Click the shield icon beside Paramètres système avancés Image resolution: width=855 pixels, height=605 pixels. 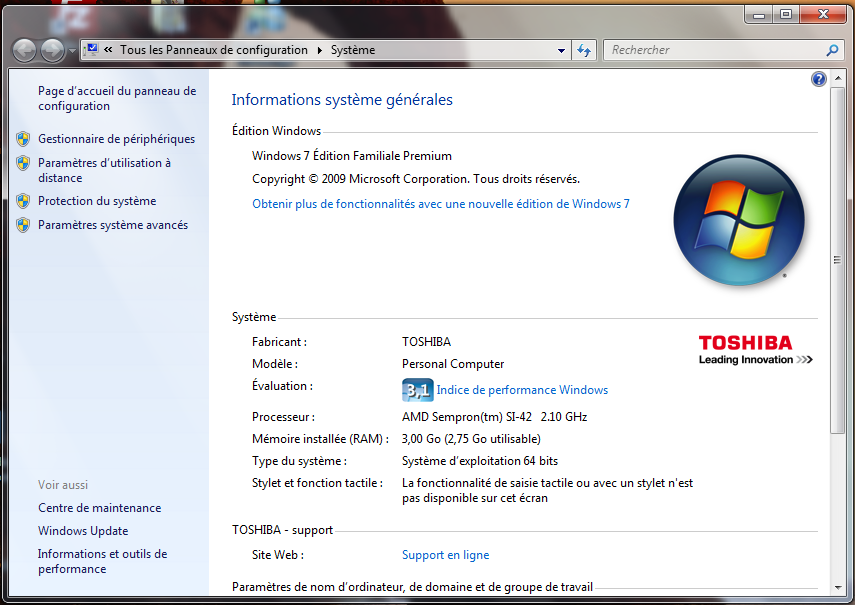click(23, 225)
